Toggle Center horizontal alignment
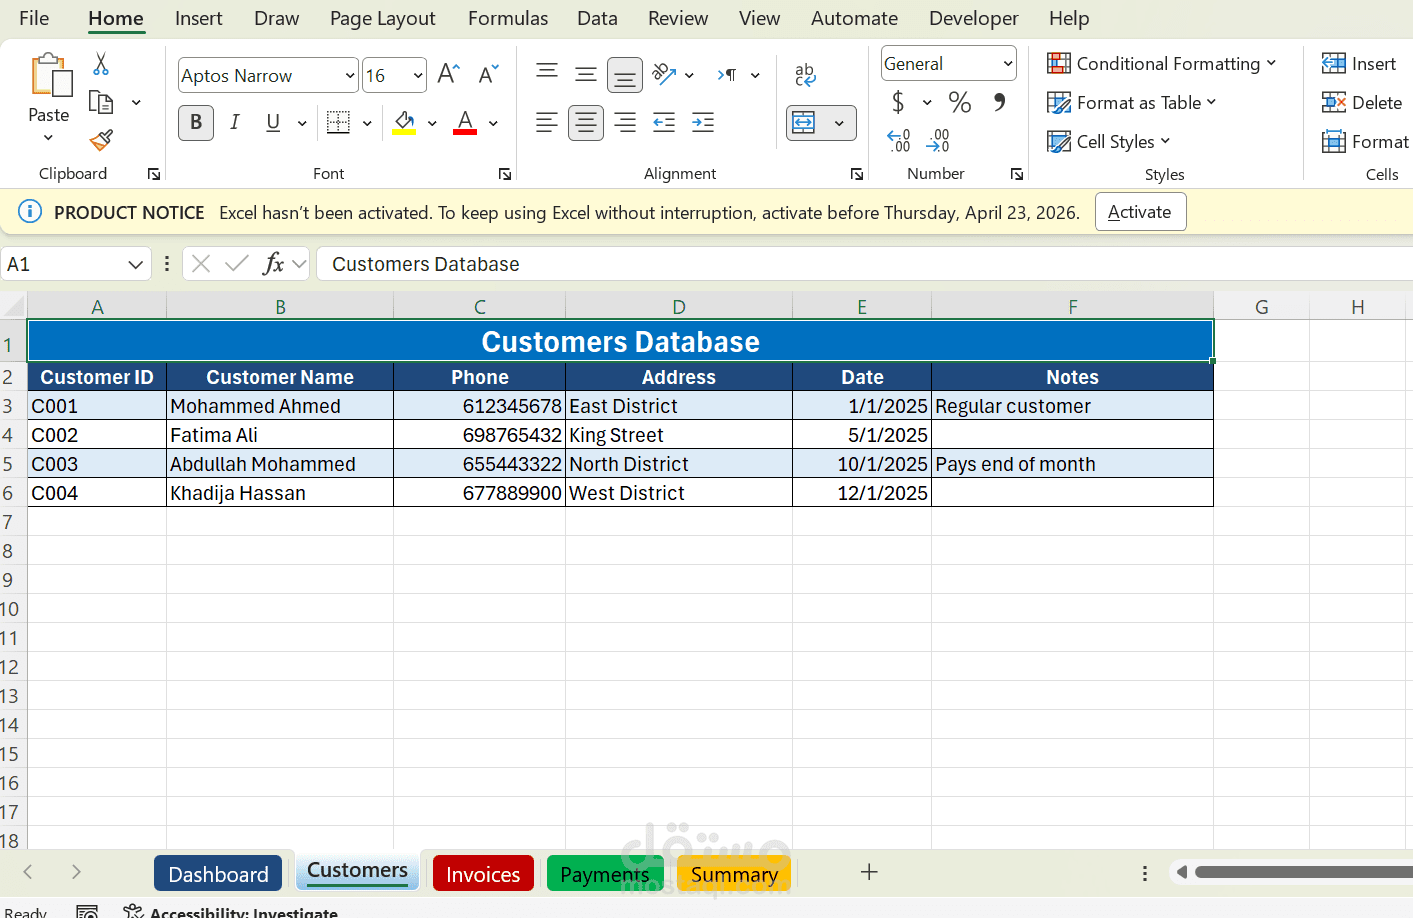 (586, 123)
